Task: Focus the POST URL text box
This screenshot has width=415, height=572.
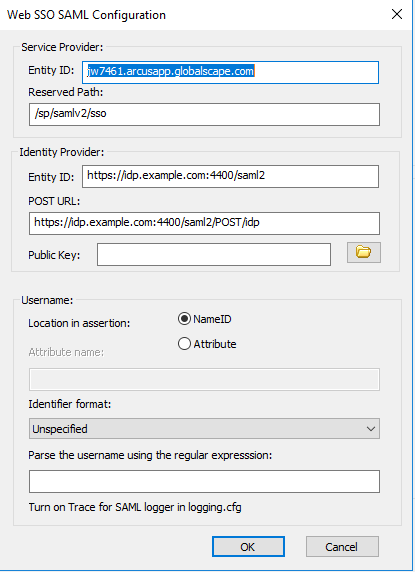Action: [204, 223]
